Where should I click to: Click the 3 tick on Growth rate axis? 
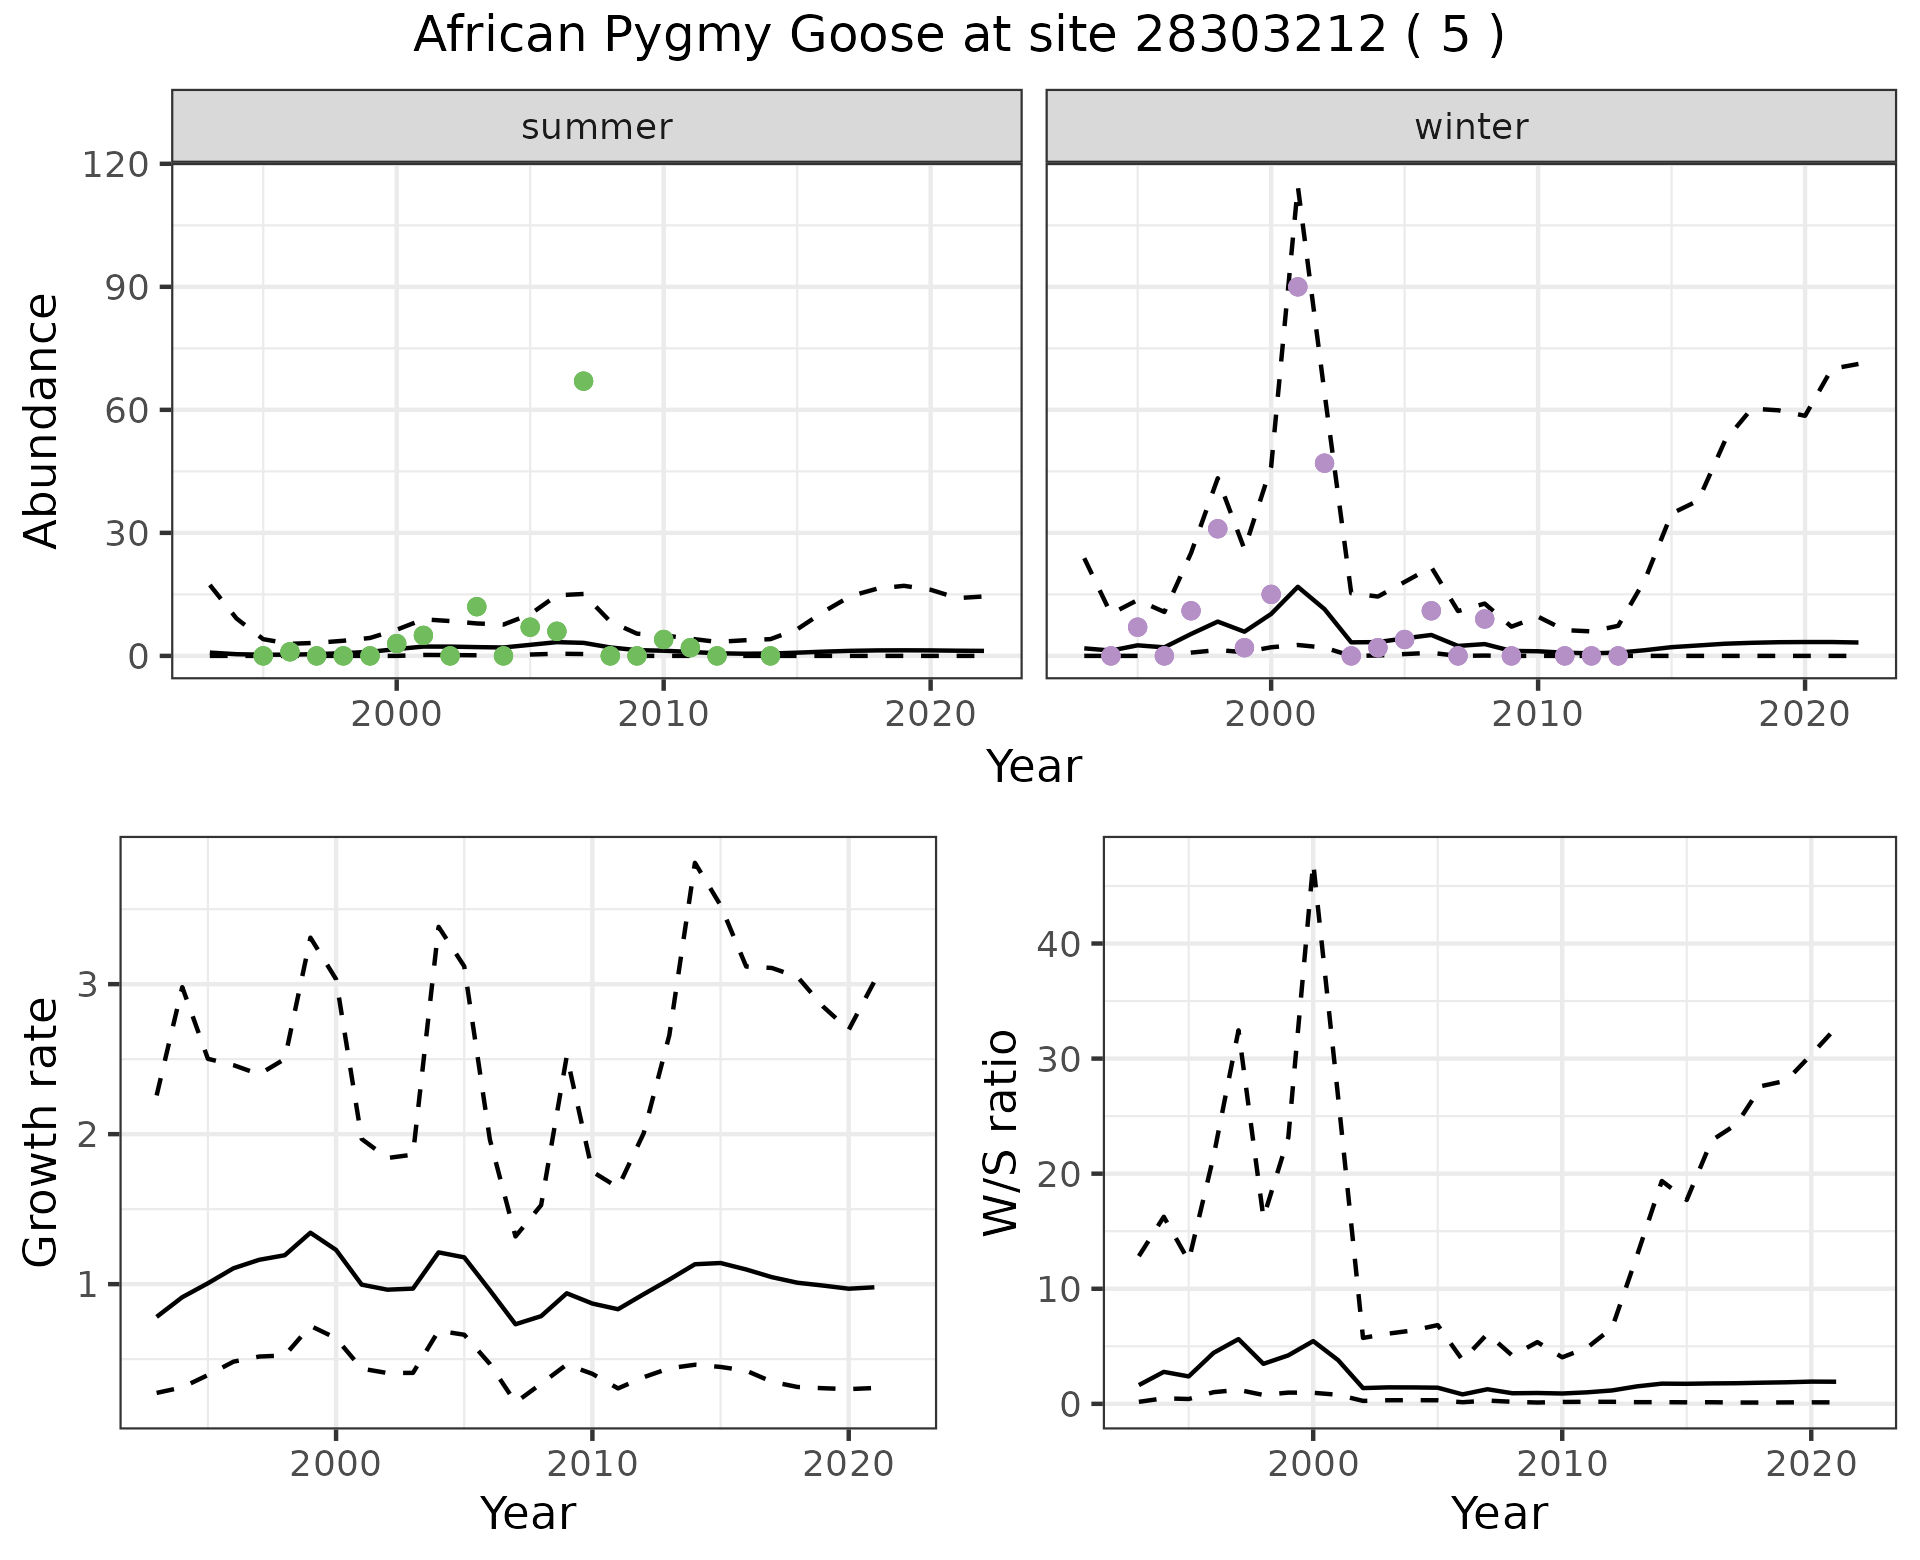click(88, 985)
